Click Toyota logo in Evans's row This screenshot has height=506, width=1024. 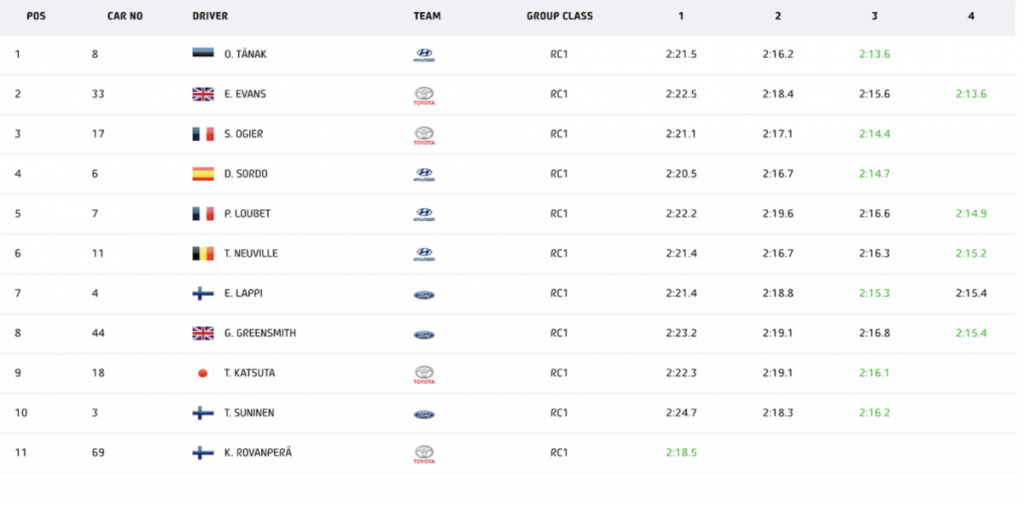tap(424, 95)
